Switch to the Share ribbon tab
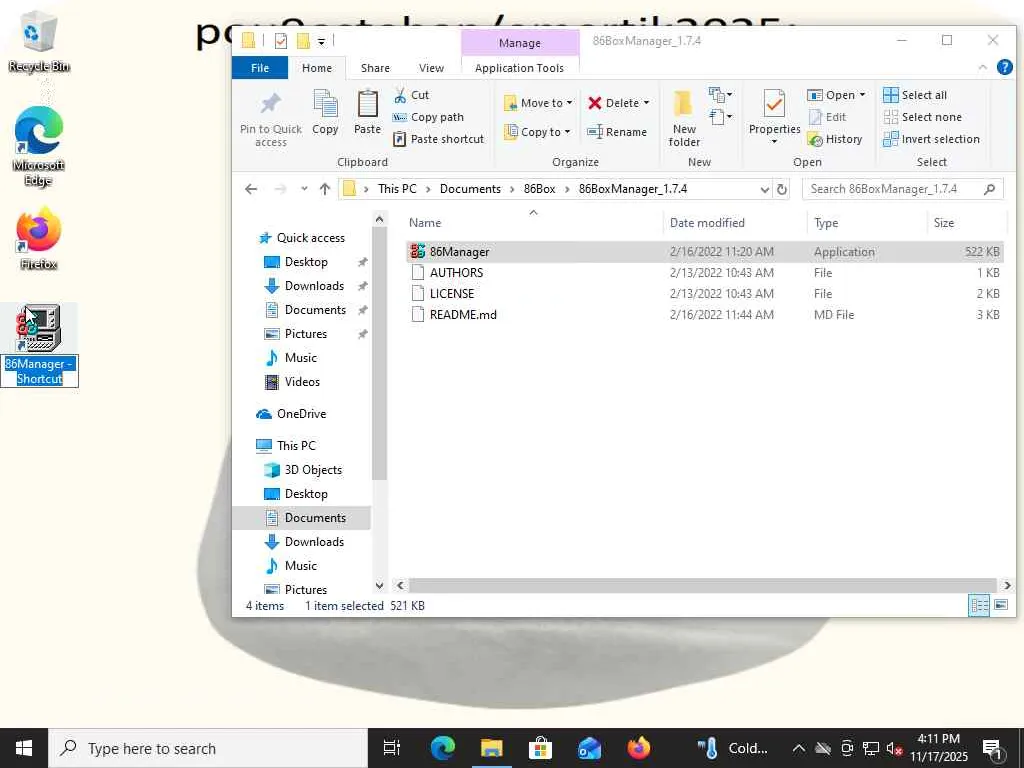The width and height of the screenshot is (1024, 768). [375, 68]
